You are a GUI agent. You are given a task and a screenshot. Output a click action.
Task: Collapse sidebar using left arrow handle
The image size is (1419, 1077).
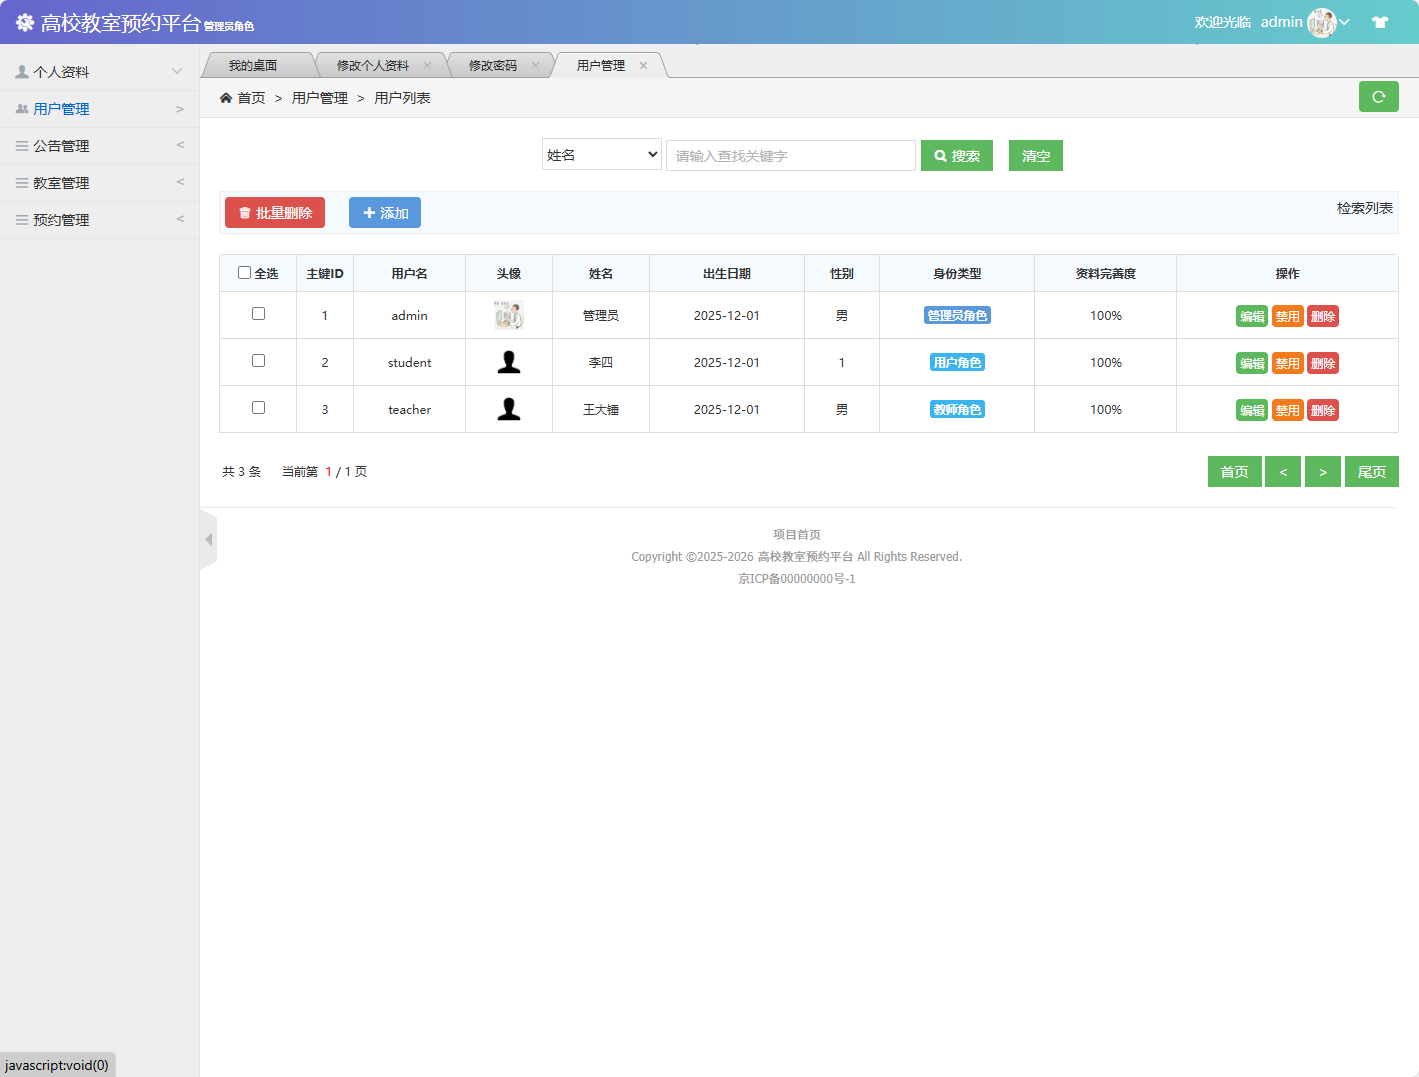(x=208, y=540)
